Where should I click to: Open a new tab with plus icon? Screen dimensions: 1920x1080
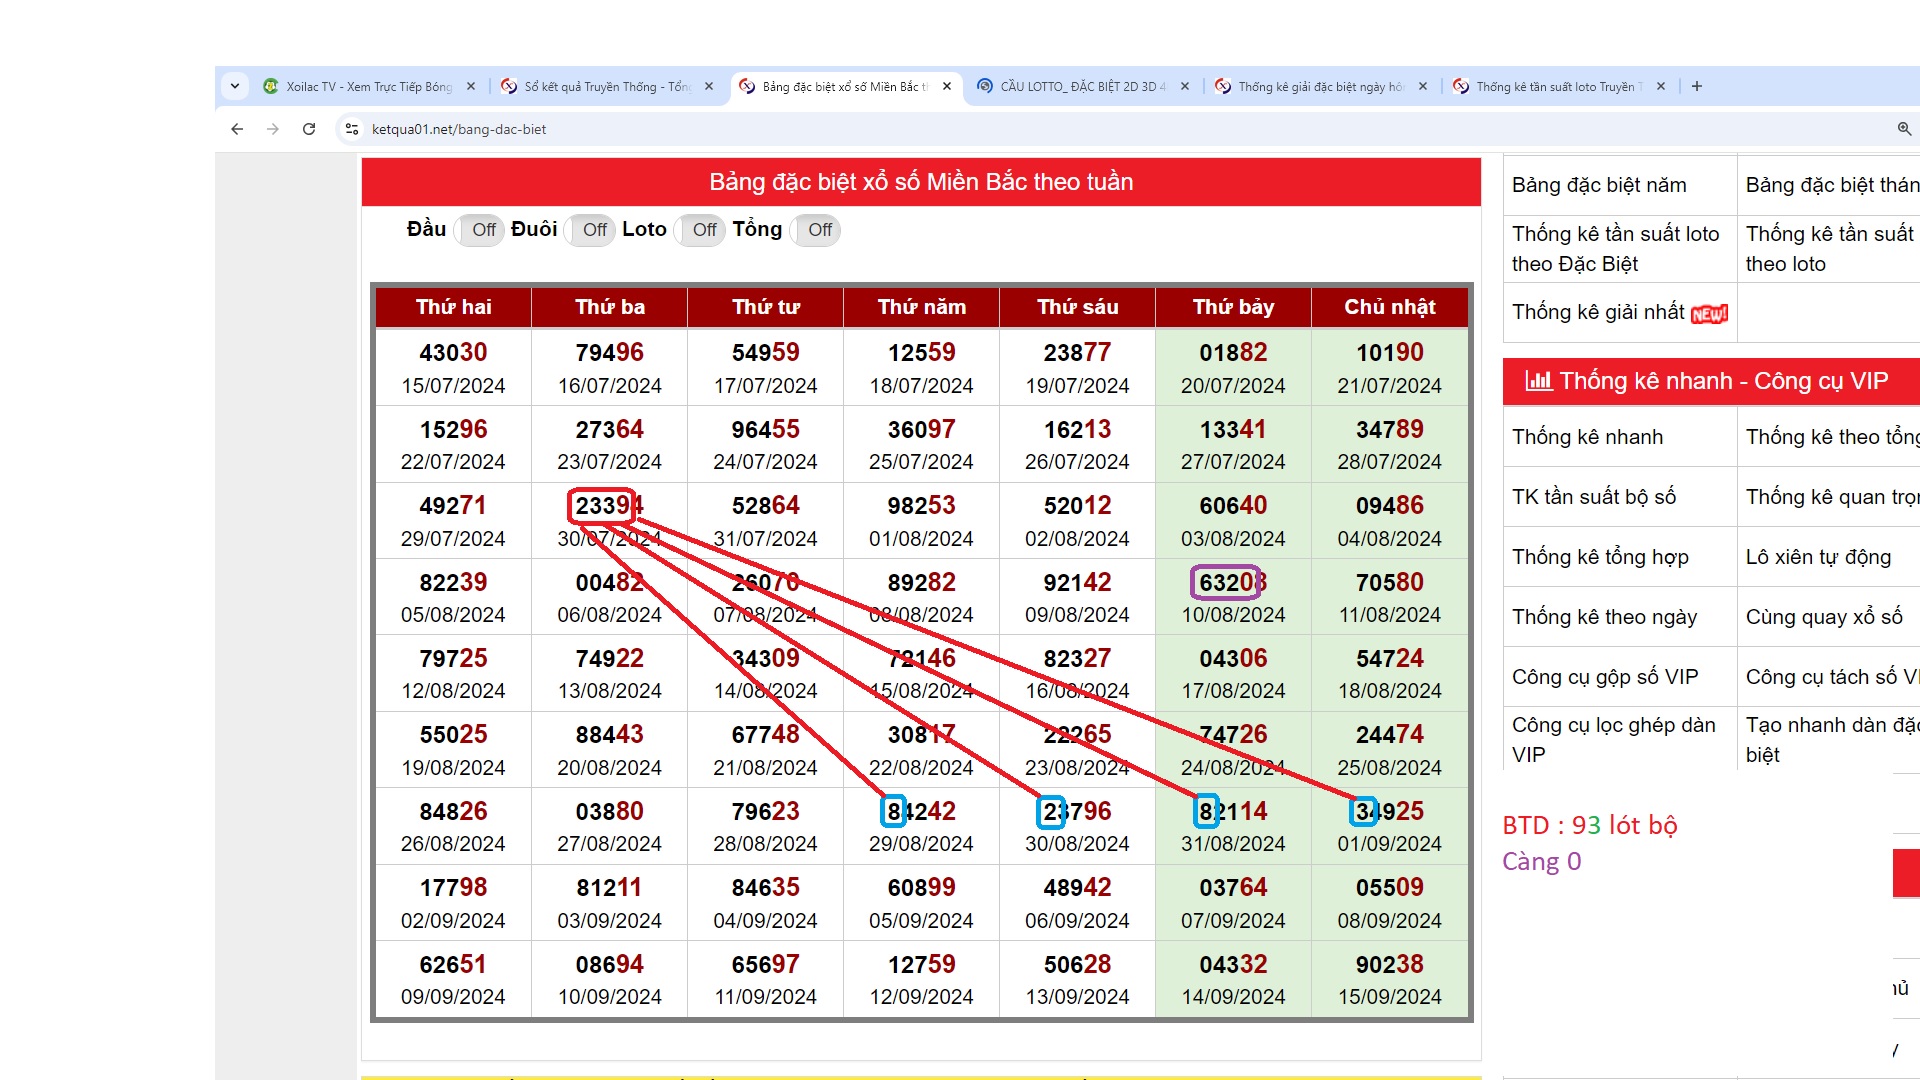coord(1697,86)
